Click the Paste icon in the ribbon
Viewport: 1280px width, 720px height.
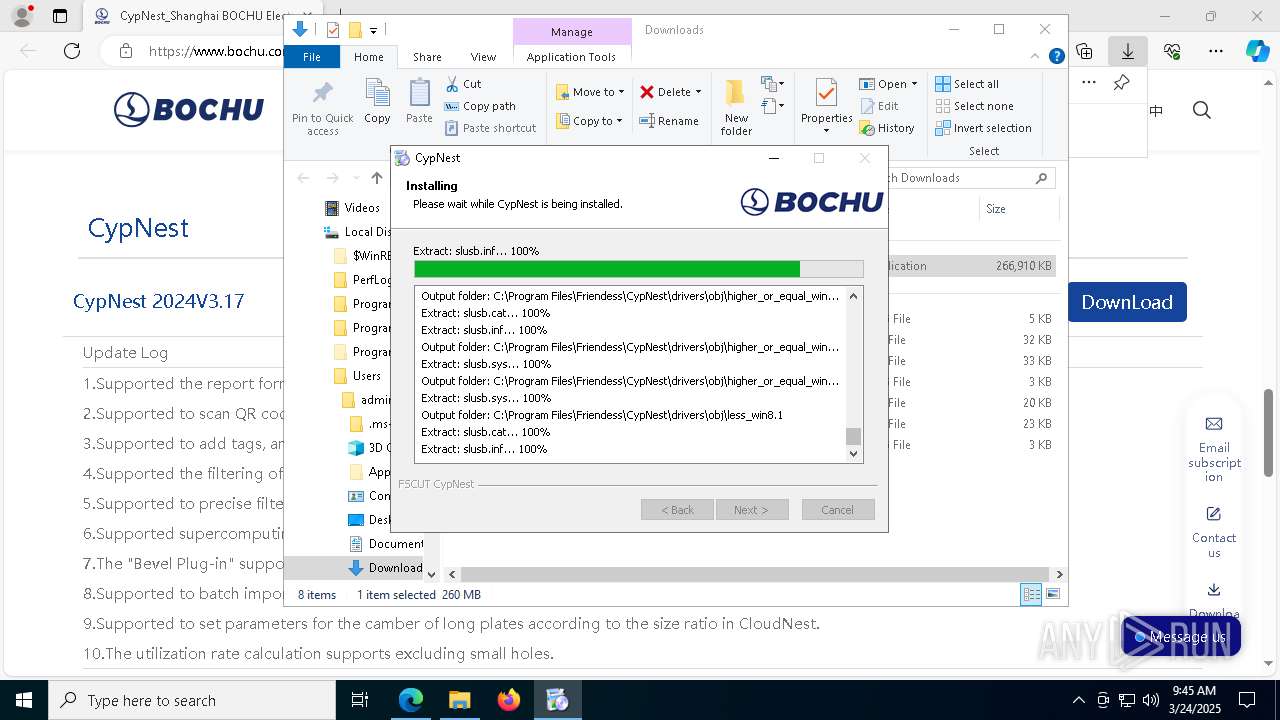click(419, 102)
